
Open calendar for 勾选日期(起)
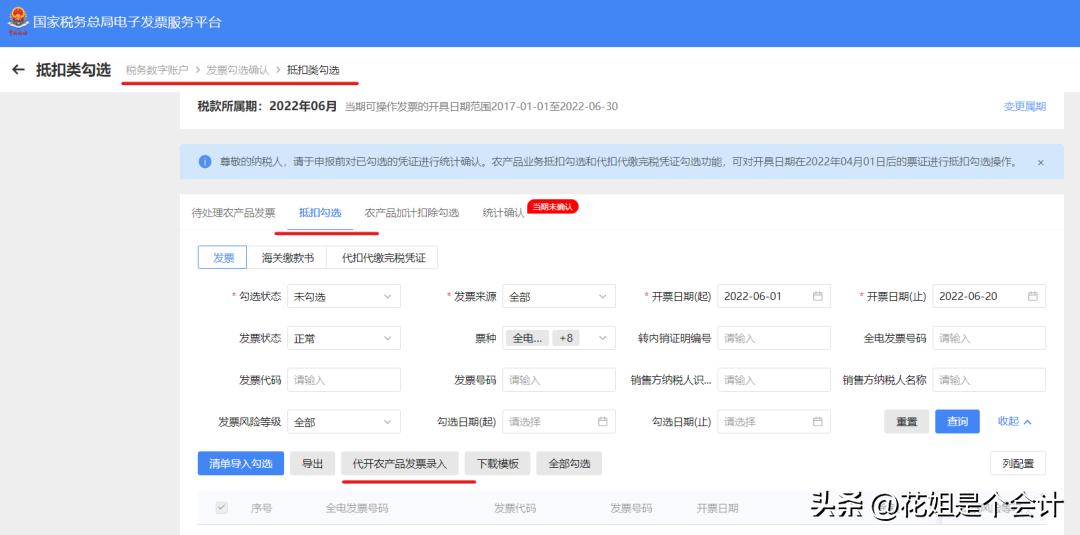[603, 421]
